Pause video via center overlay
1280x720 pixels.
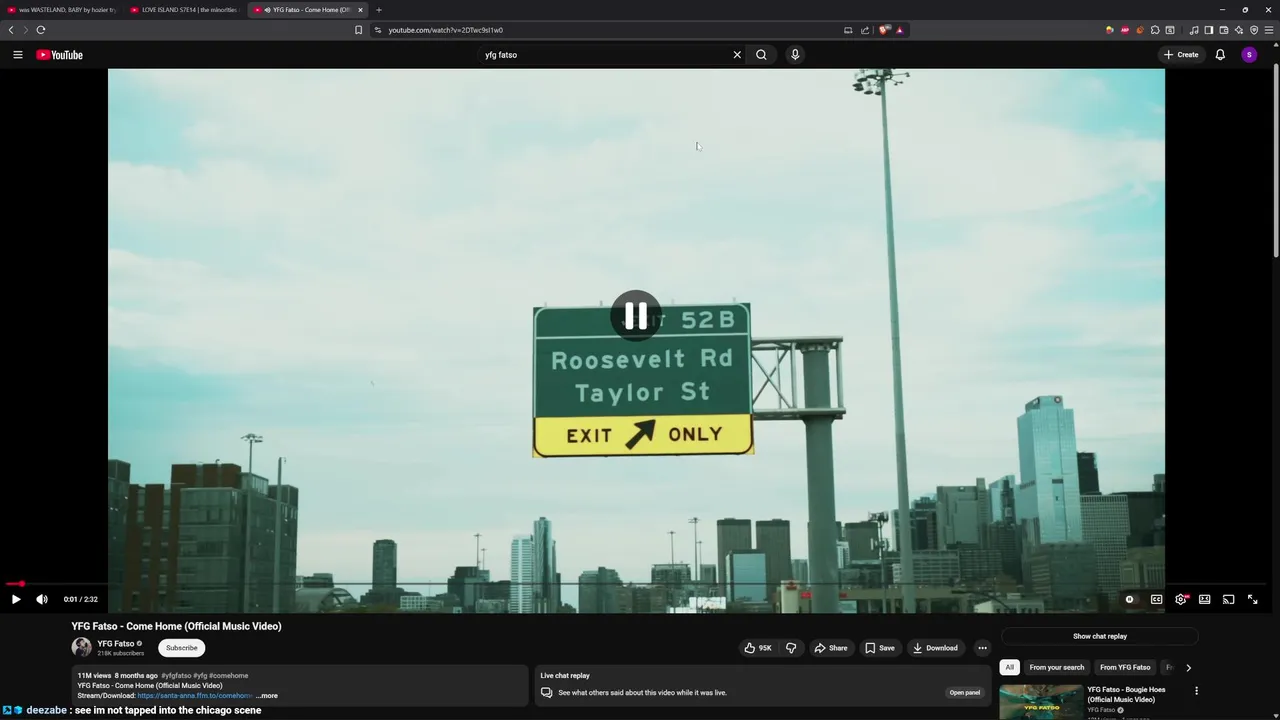636,315
